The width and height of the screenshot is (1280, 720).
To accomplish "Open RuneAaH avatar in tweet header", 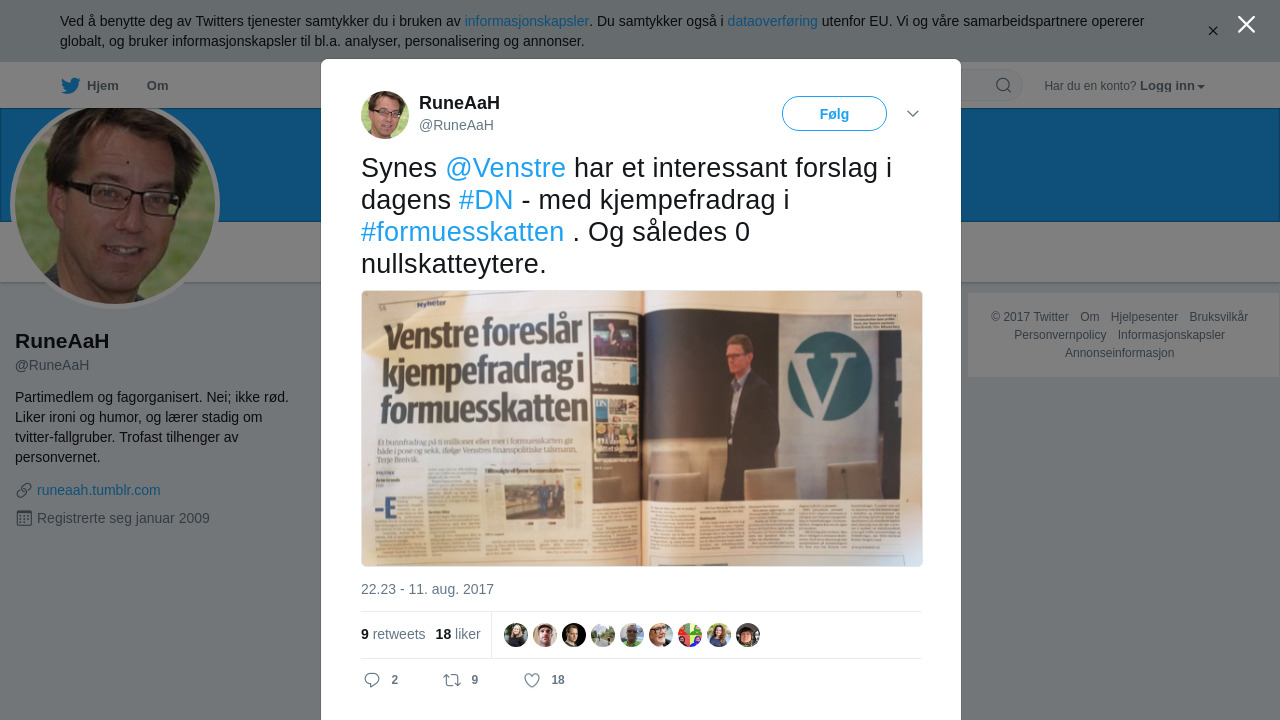I will [x=385, y=115].
